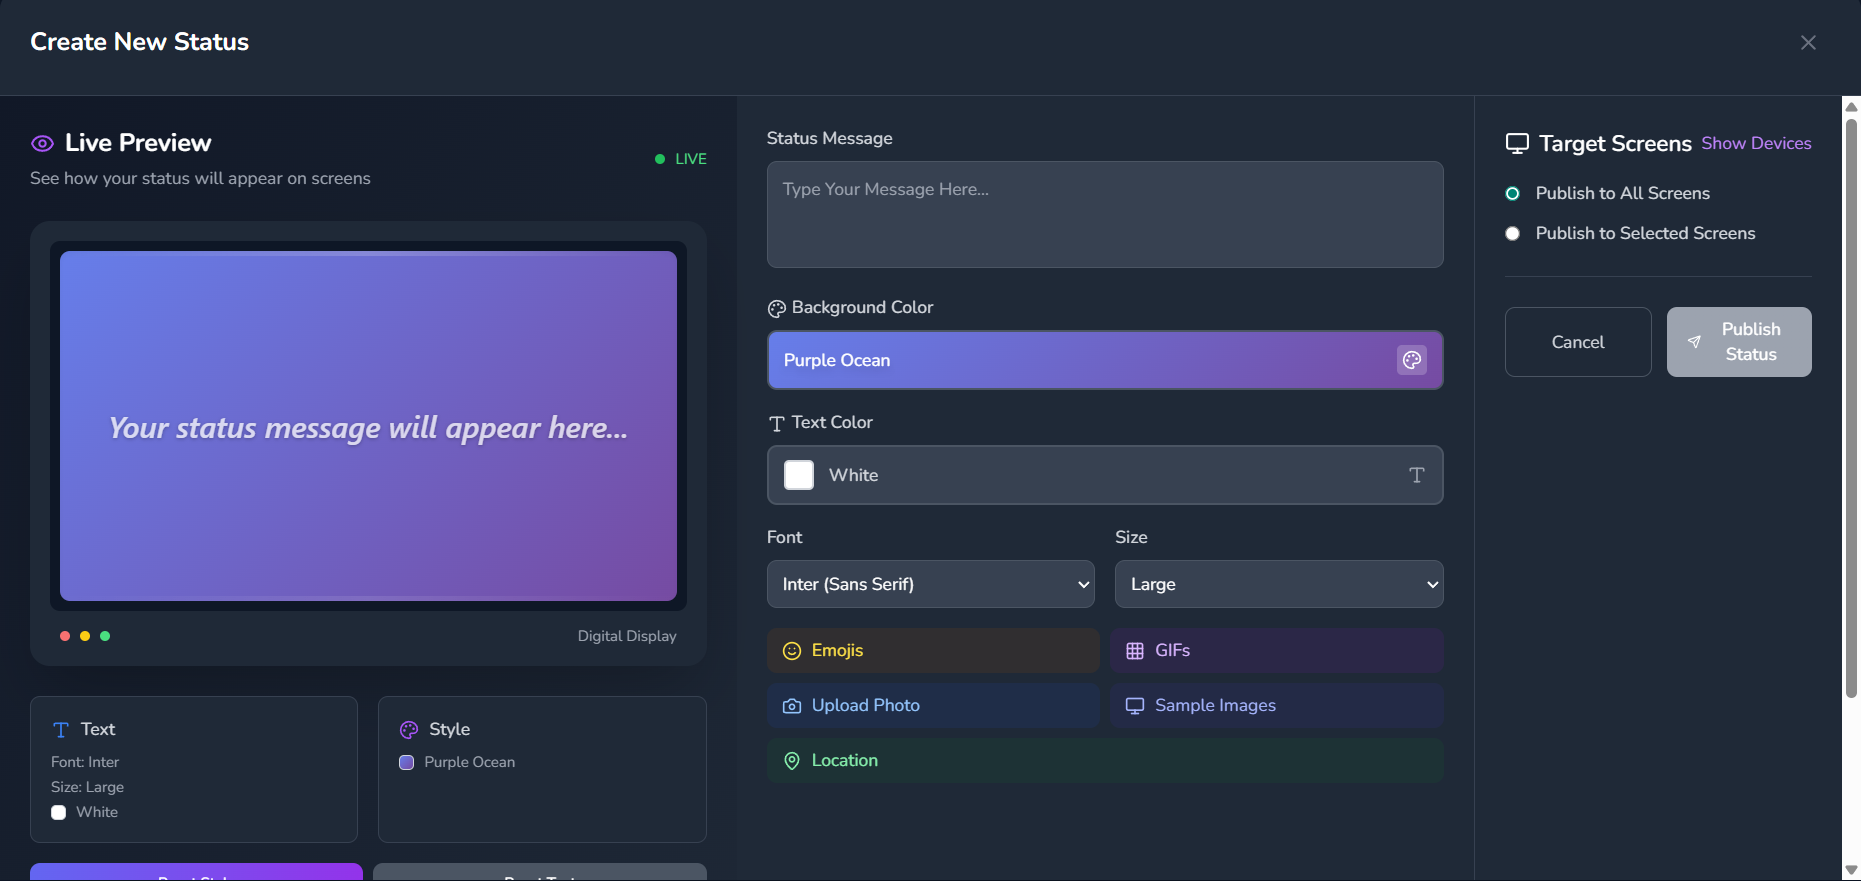Click the T icon in Text Color field

pos(1416,475)
